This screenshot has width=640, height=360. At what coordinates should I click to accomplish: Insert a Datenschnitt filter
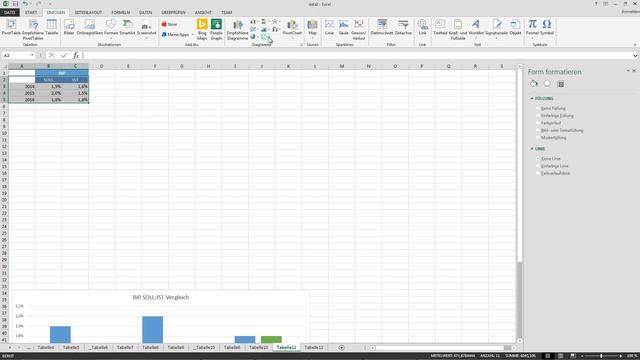[382, 28]
